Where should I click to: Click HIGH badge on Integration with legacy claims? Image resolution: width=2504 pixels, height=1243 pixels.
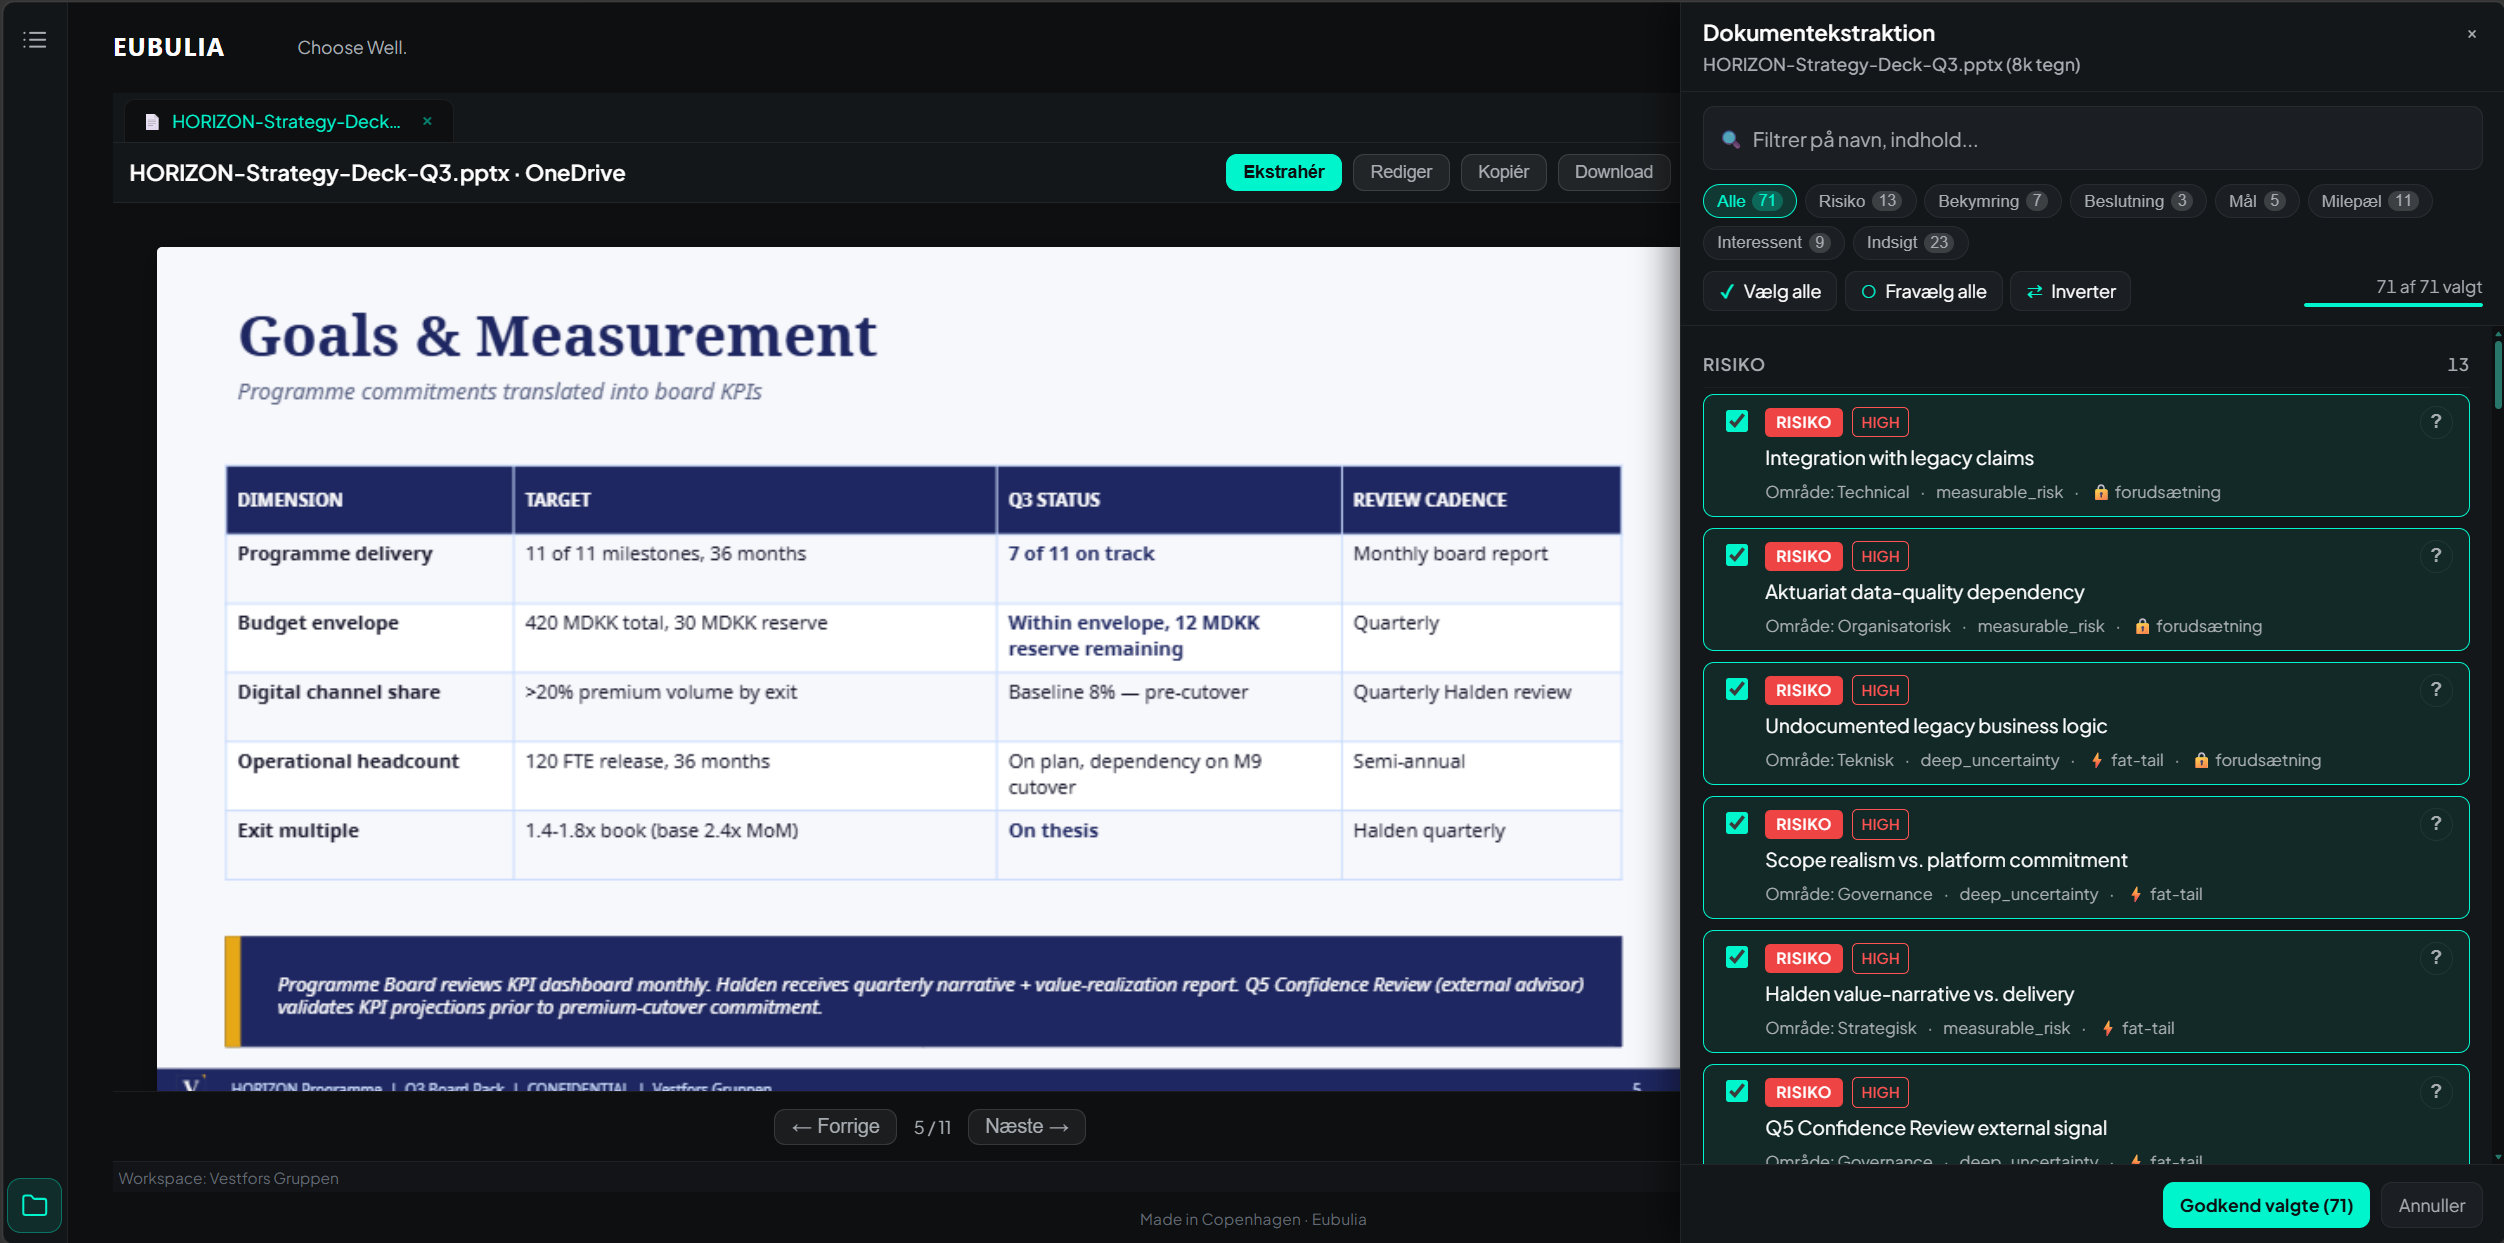click(x=1880, y=422)
